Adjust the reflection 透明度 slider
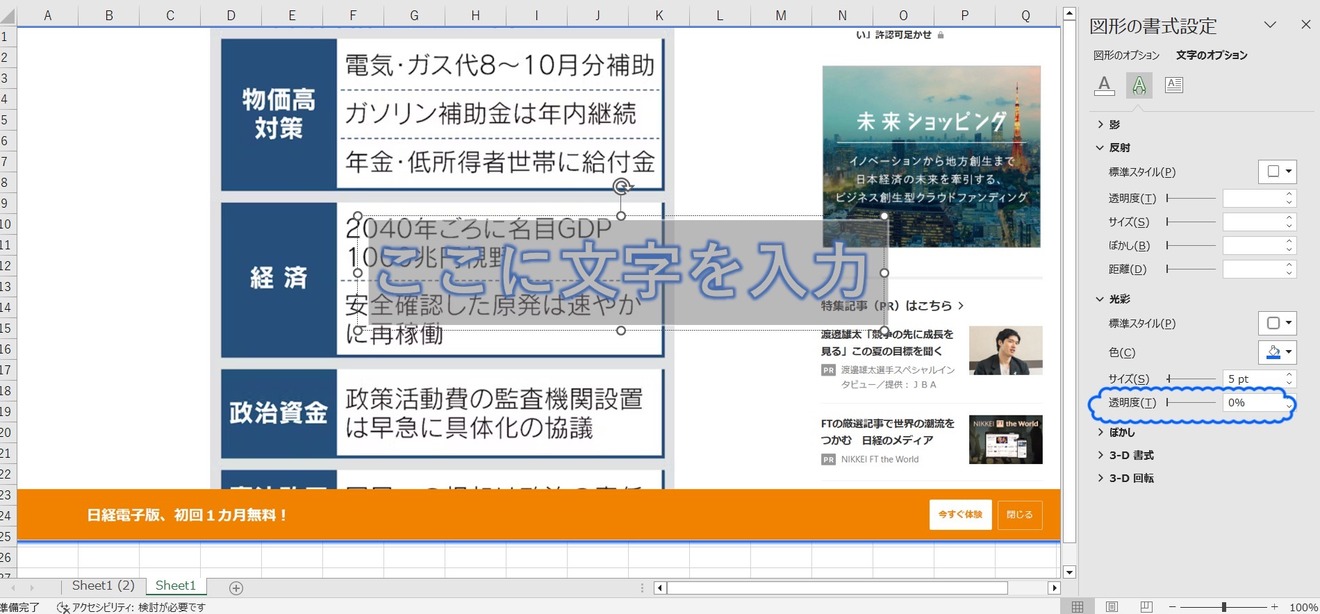Viewport: 1320px width, 614px height. pyautogui.click(x=1191, y=199)
